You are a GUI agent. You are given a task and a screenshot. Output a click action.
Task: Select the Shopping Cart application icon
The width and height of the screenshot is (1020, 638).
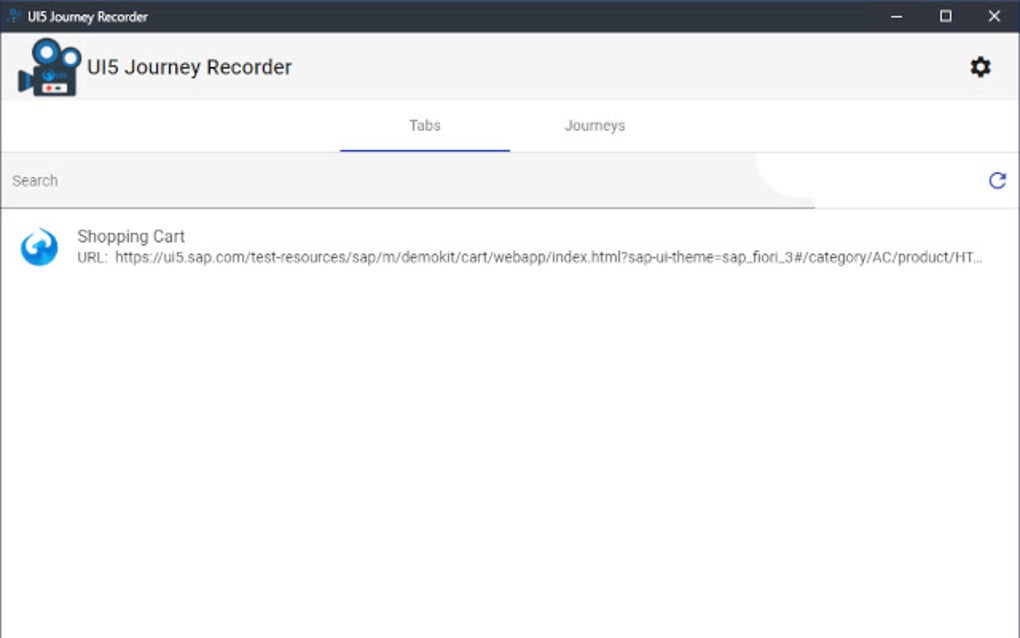38,246
